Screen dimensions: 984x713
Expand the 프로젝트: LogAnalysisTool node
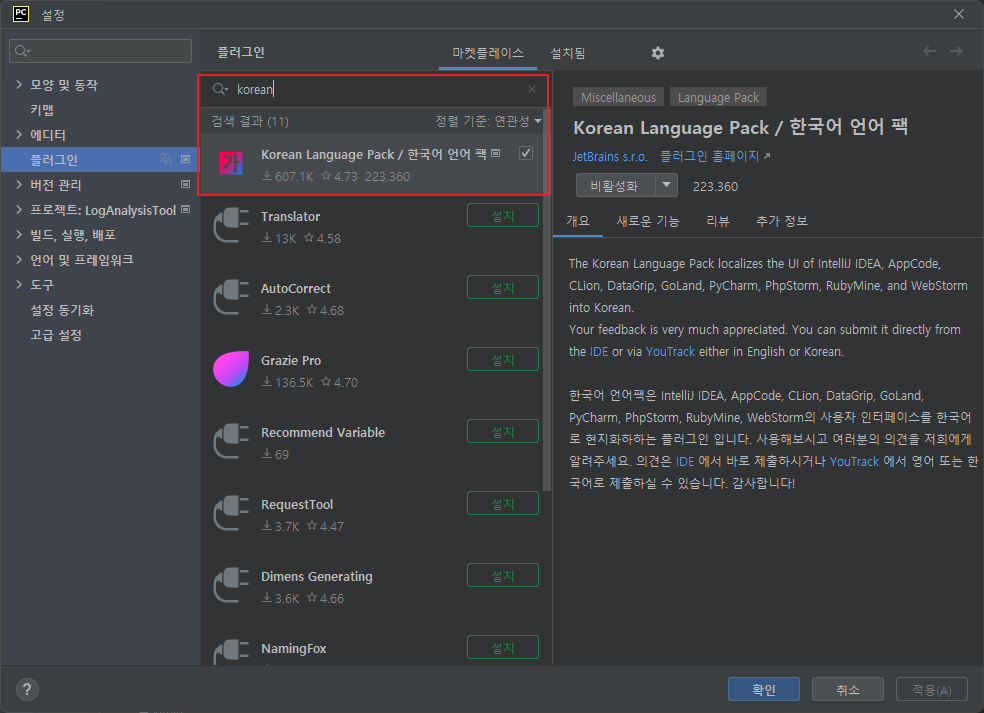[19, 210]
